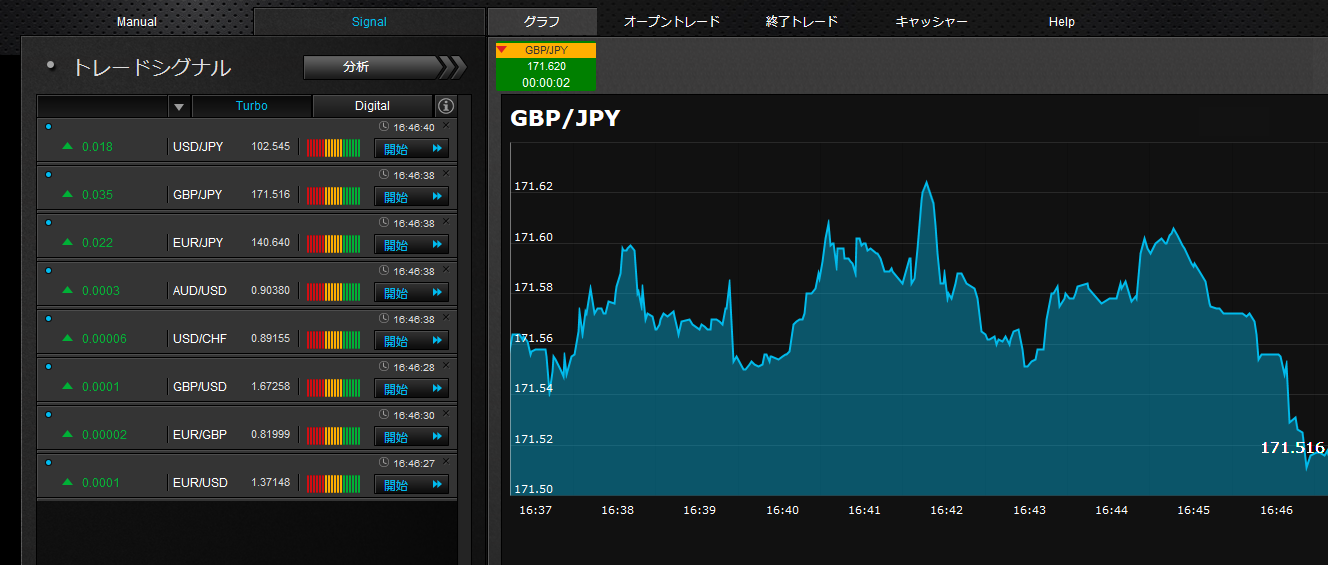The height and width of the screenshot is (565, 1328).
Task: Click the USD/CHF pair name
Action: pyautogui.click(x=200, y=338)
